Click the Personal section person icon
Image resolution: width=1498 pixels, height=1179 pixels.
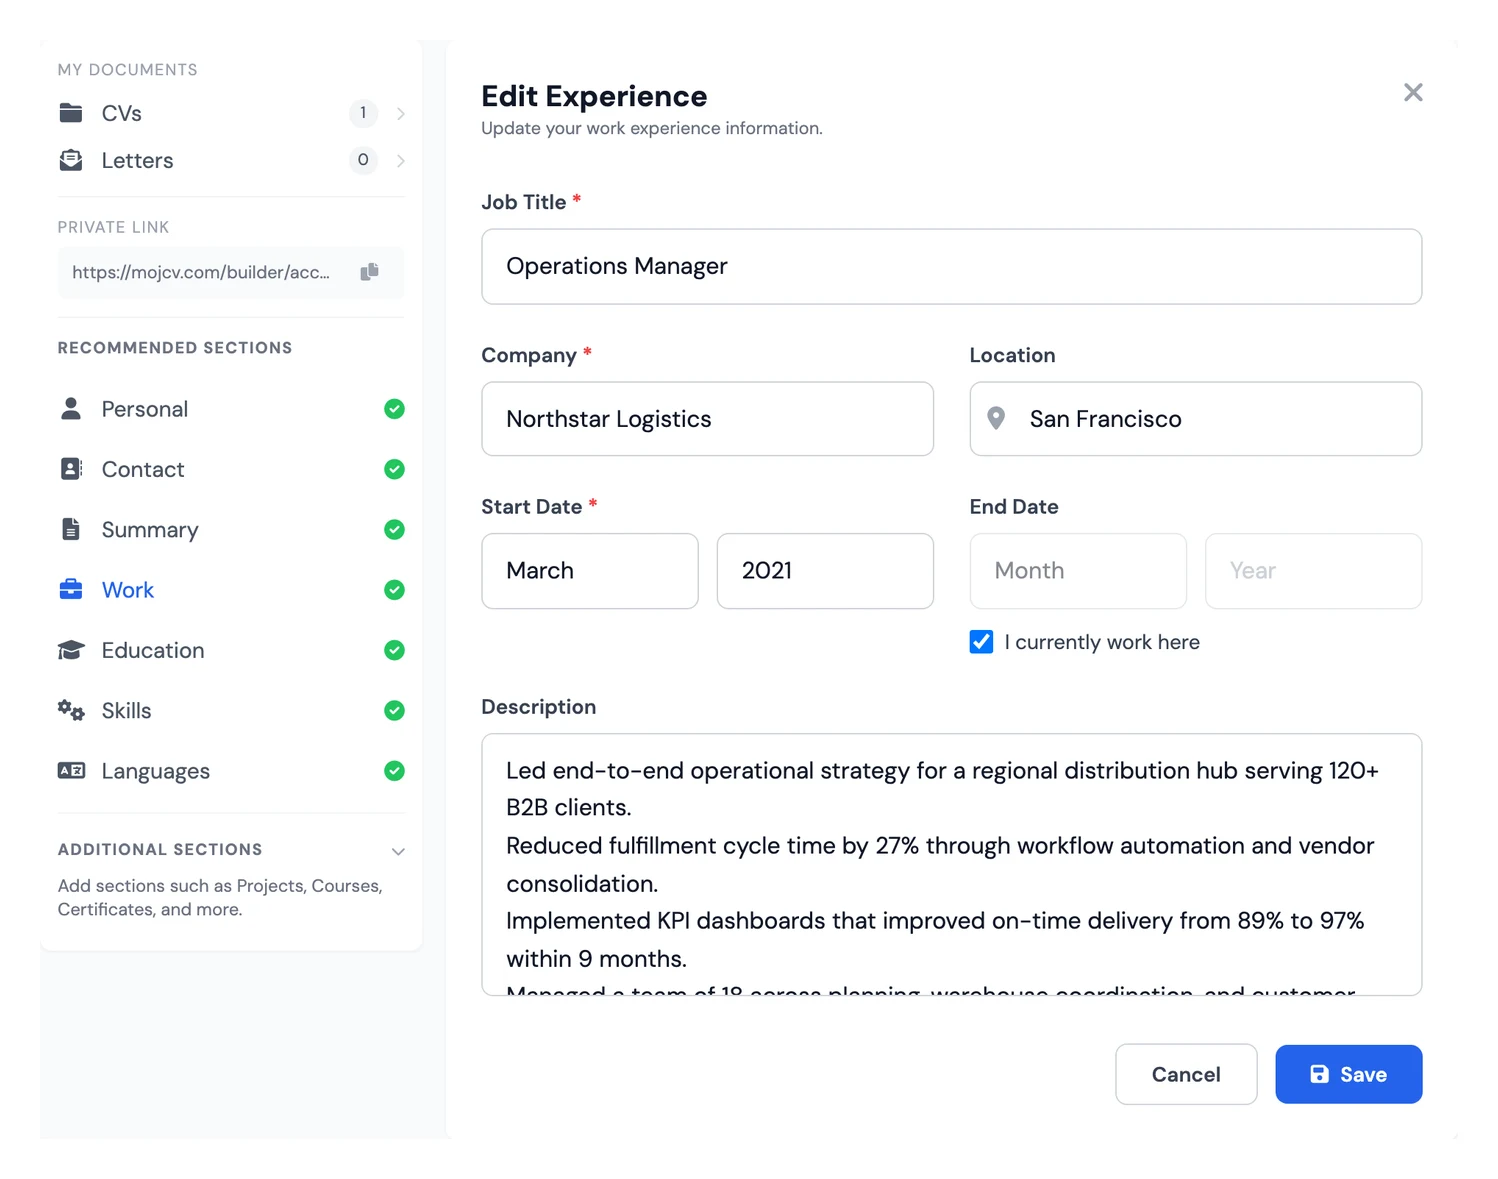[71, 409]
